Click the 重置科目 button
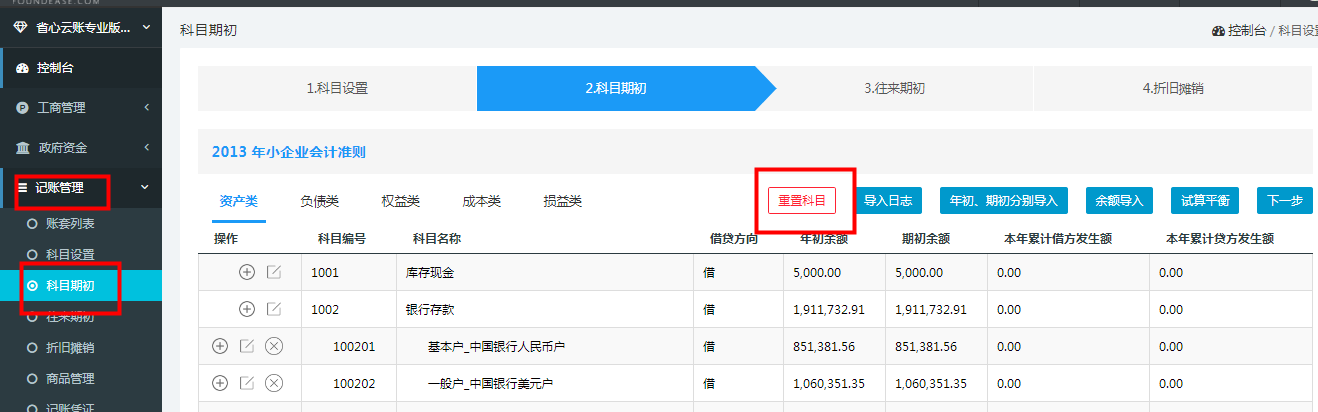 click(x=802, y=200)
